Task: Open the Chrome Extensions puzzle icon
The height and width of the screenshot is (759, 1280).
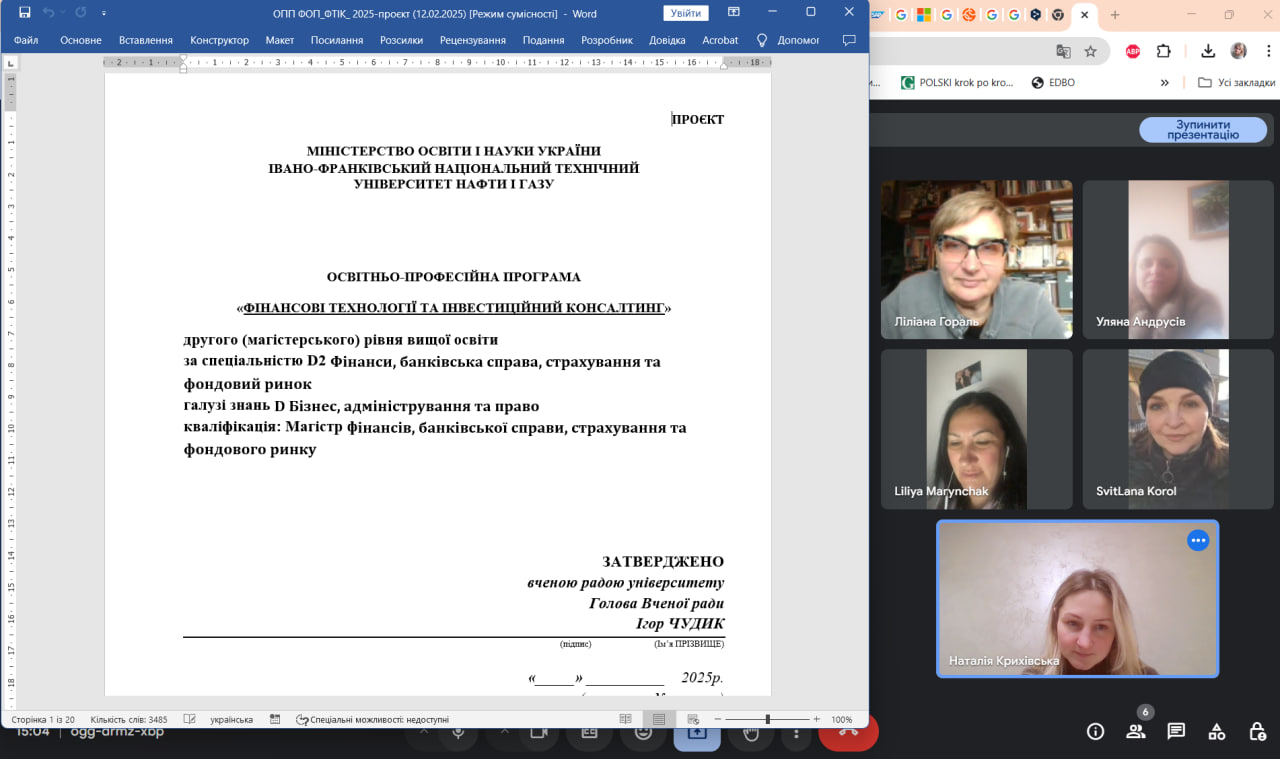Action: 1164,51
